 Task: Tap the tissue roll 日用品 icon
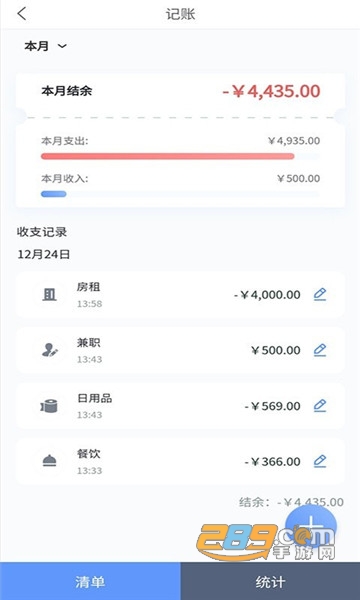[49, 406]
